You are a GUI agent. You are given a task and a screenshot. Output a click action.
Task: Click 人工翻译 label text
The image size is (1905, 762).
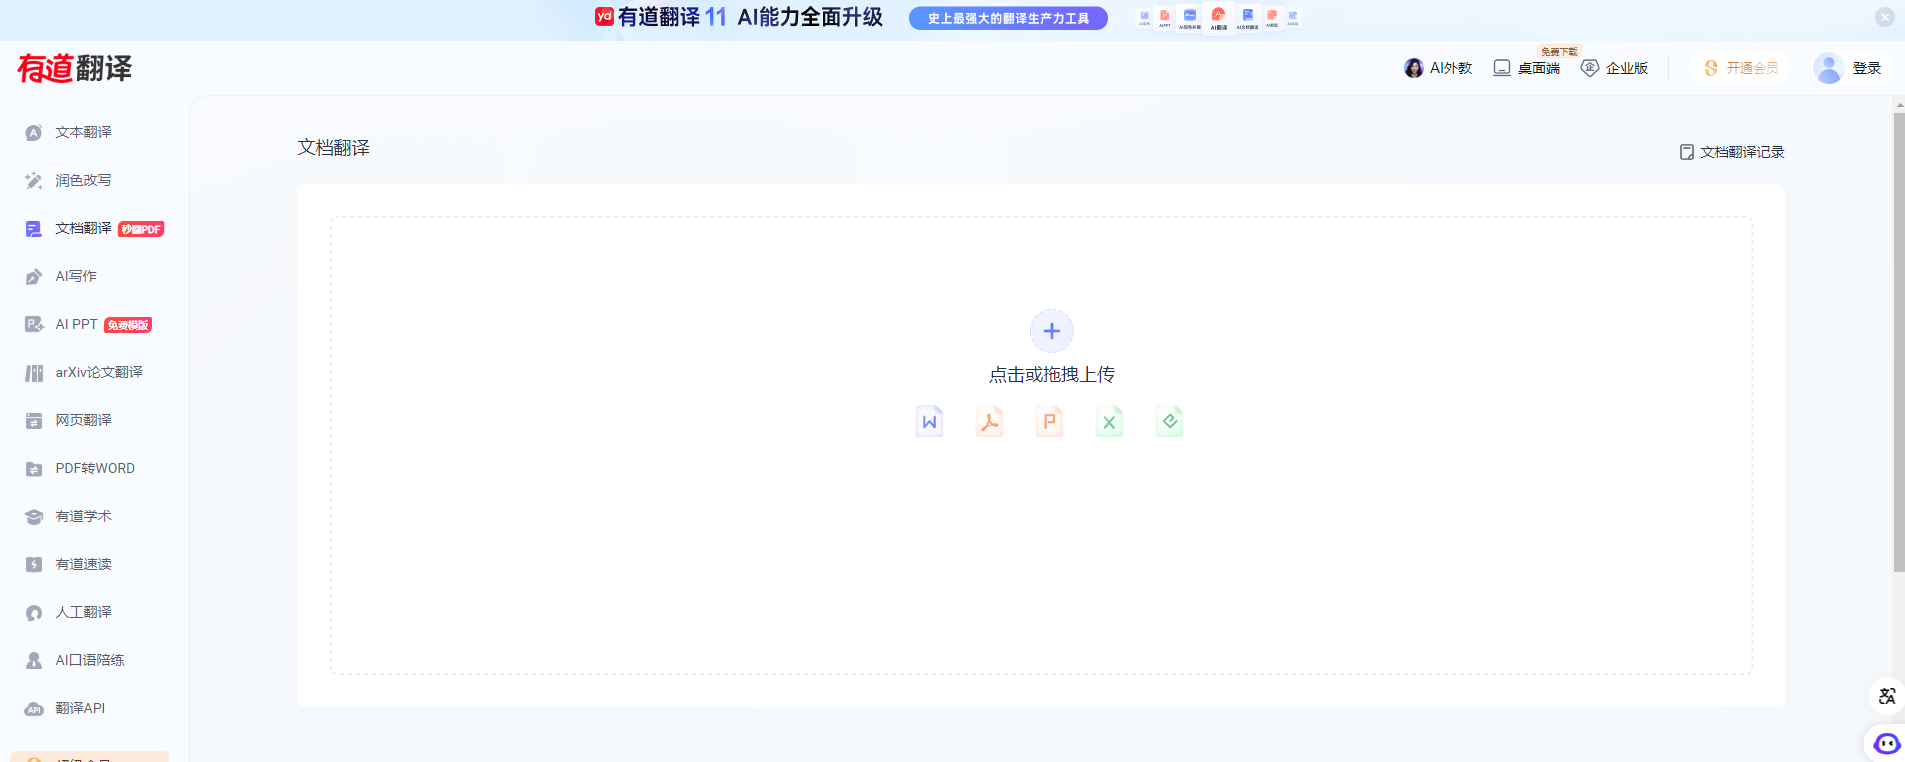84,613
